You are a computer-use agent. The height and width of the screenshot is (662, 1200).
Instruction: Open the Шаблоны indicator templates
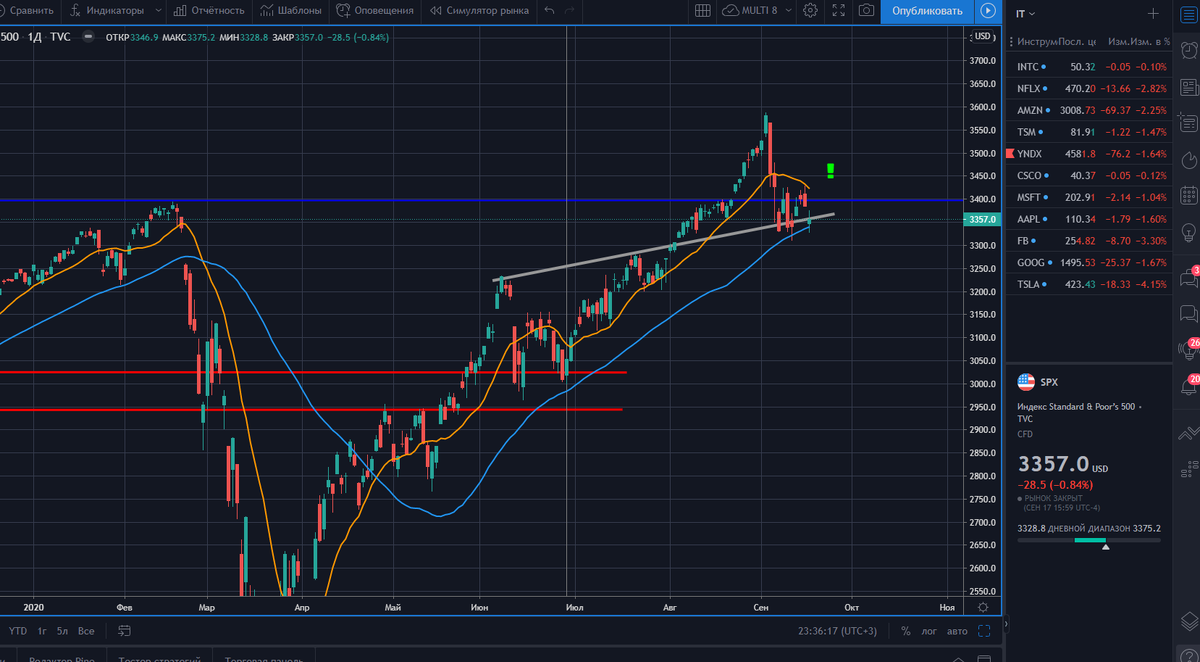tap(291, 11)
